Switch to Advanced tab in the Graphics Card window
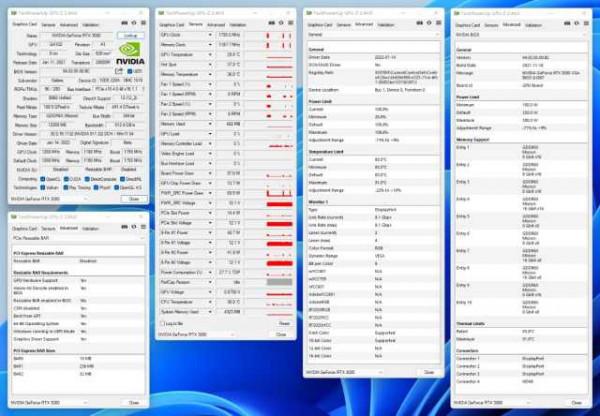This screenshot has height=416, width=600. point(69,25)
